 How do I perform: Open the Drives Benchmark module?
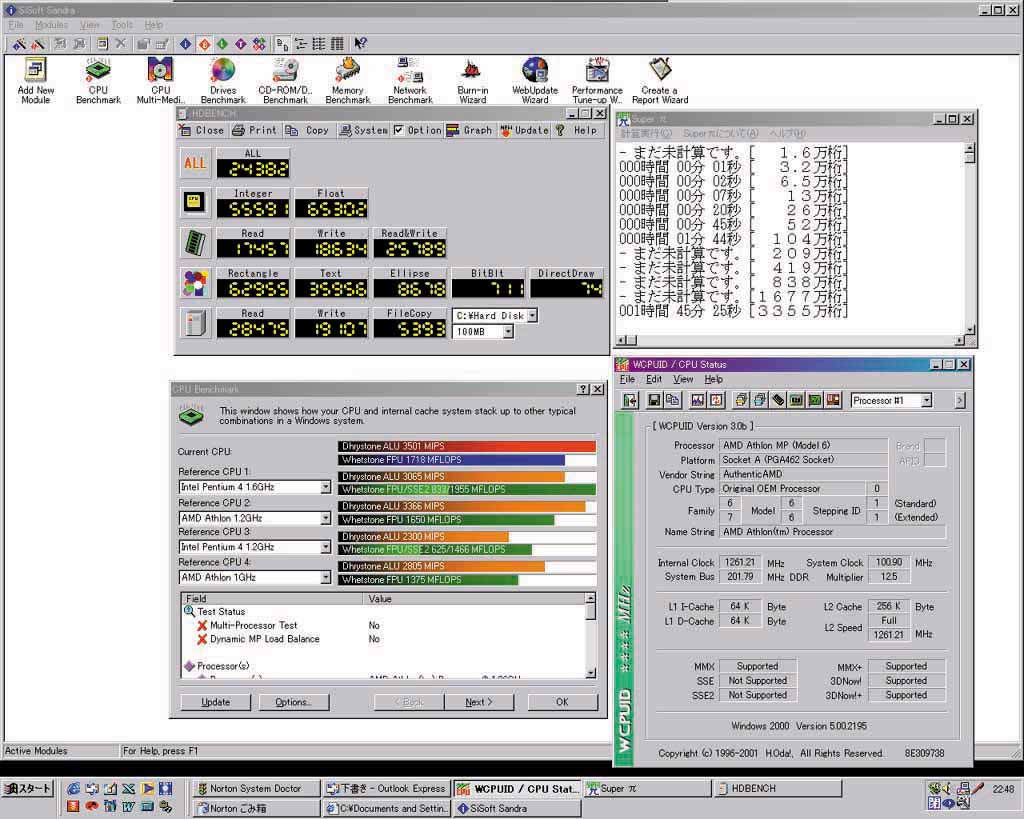(x=223, y=81)
